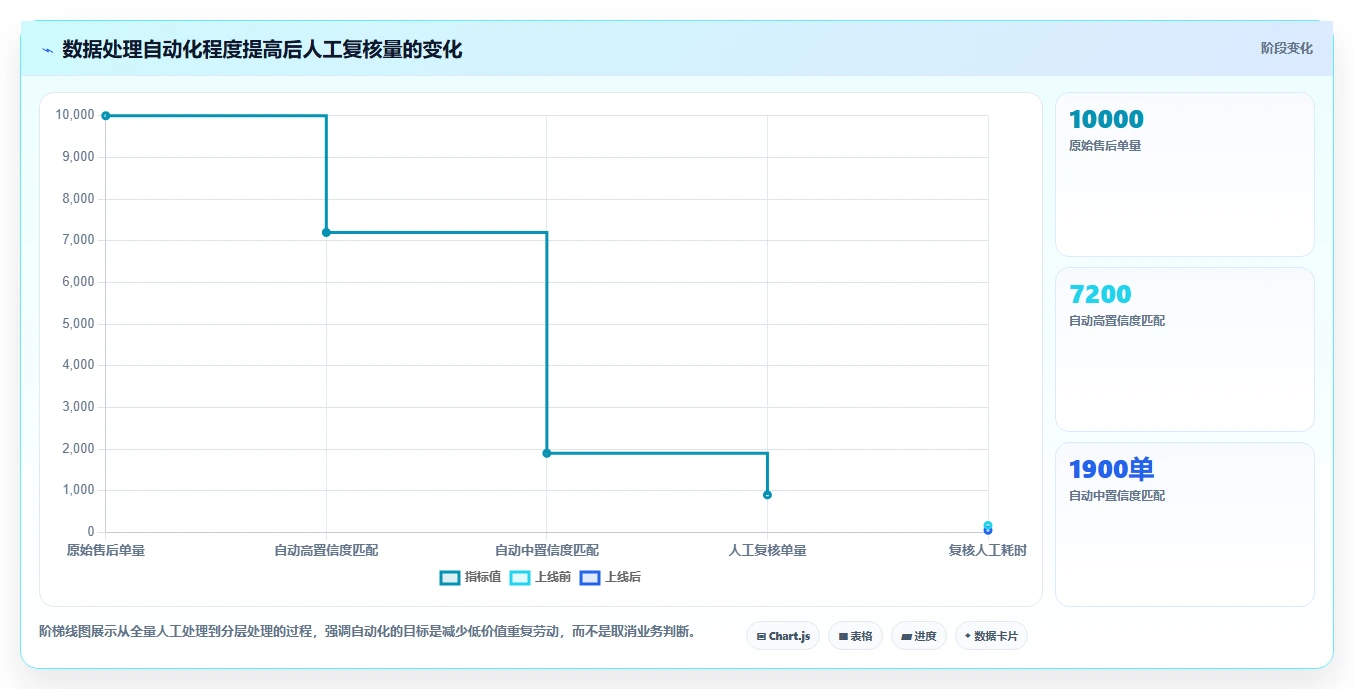The image size is (1354, 689).
Task: Click the 进度 tag button
Action: pos(918,636)
